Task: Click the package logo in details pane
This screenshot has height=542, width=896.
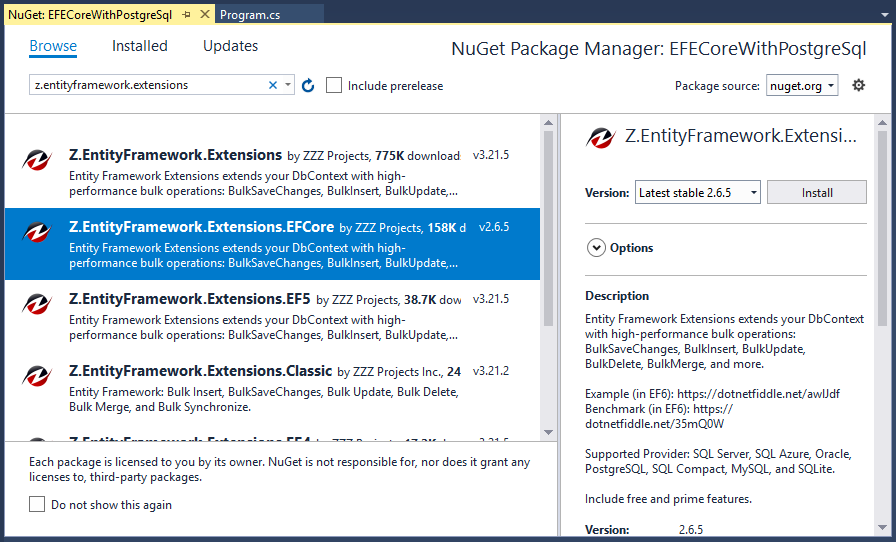Action: click(601, 138)
